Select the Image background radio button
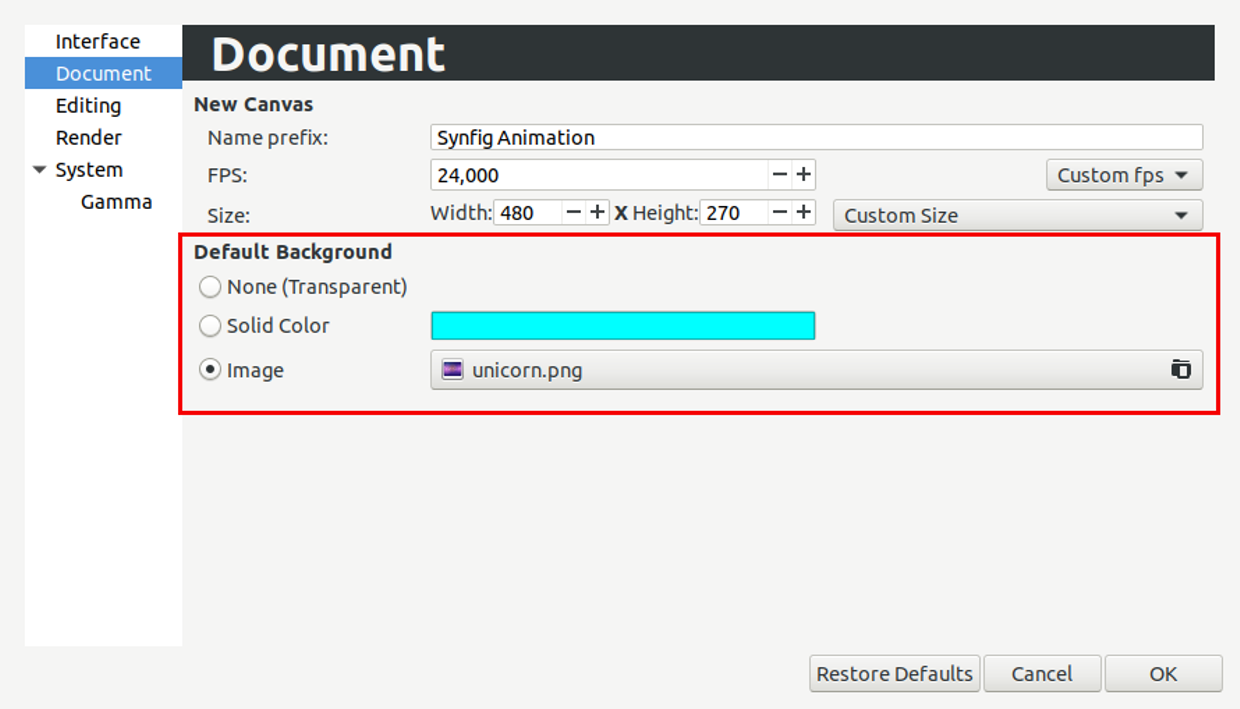This screenshot has width=1240, height=709. click(210, 370)
